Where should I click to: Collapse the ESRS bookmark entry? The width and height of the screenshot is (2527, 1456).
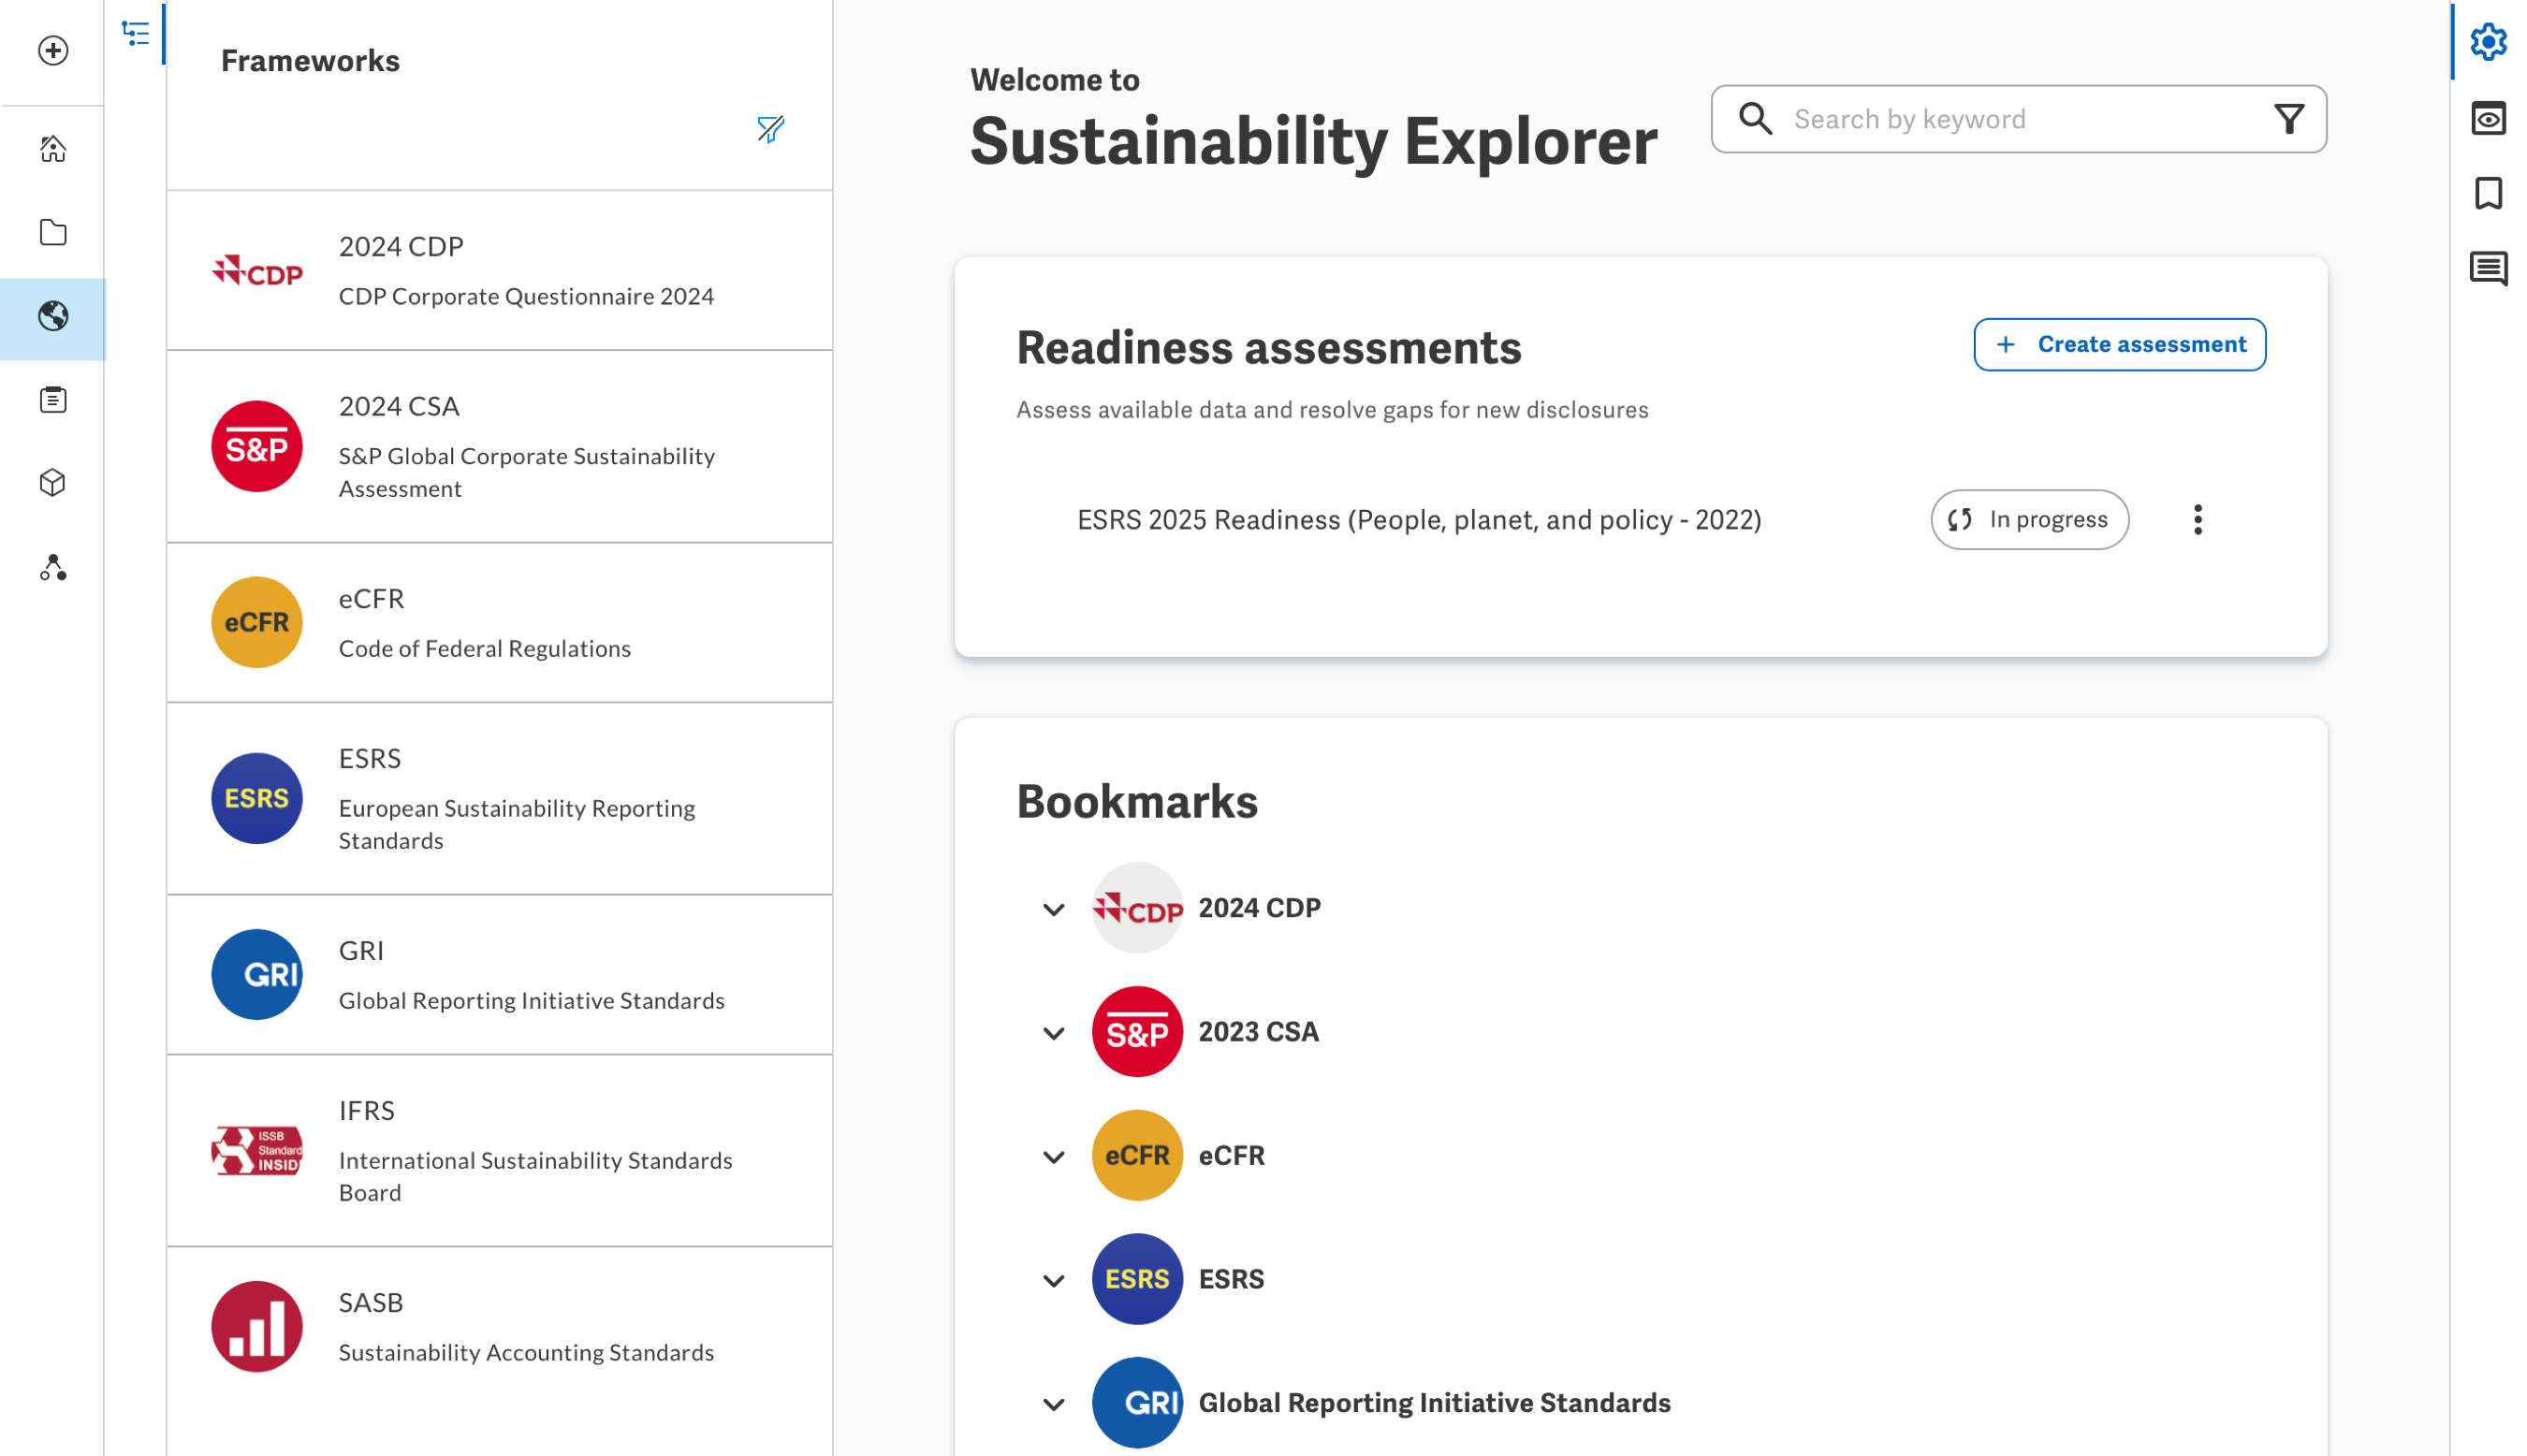[1053, 1280]
